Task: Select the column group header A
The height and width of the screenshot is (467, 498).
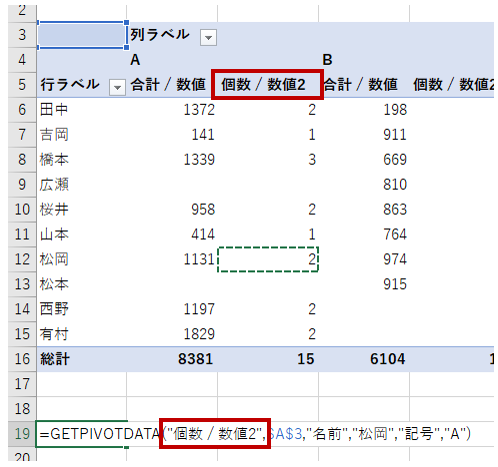Action: [135, 60]
